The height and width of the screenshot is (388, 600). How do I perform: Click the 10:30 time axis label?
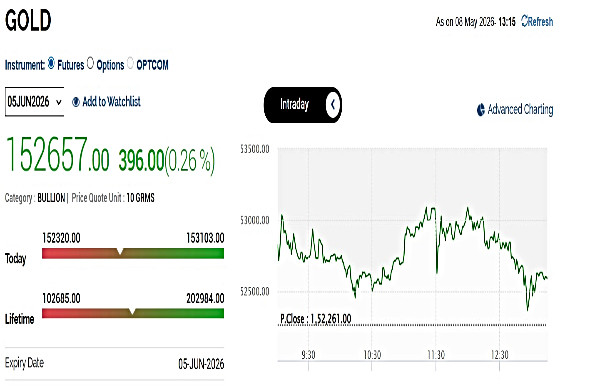point(372,355)
